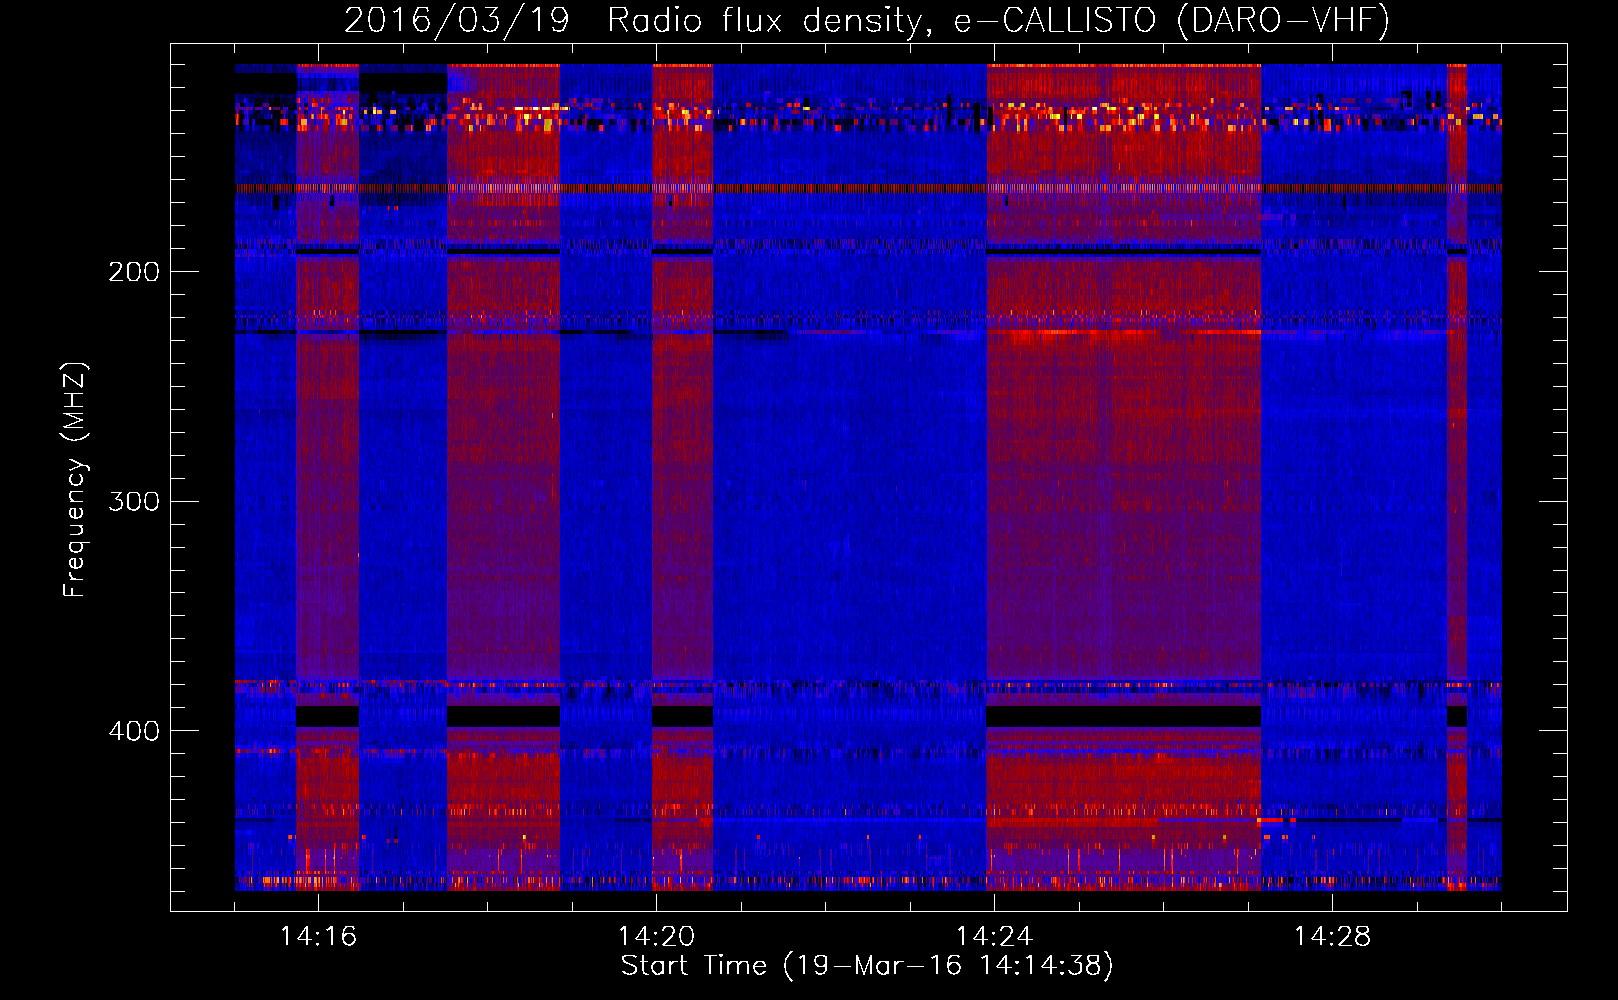The height and width of the screenshot is (1000, 1618).
Task: Click the 'Start Time (19-Mar-16 14:14:38)' label
Action: point(867,966)
